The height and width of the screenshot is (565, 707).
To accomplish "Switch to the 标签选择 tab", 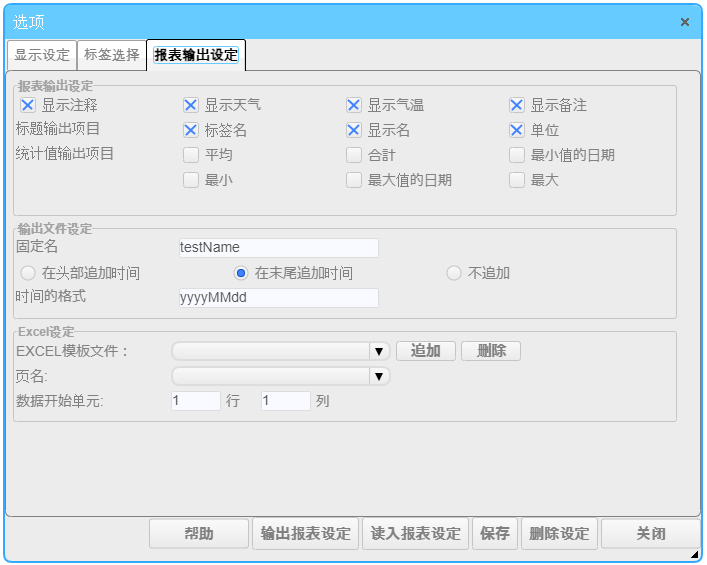I will [112, 56].
